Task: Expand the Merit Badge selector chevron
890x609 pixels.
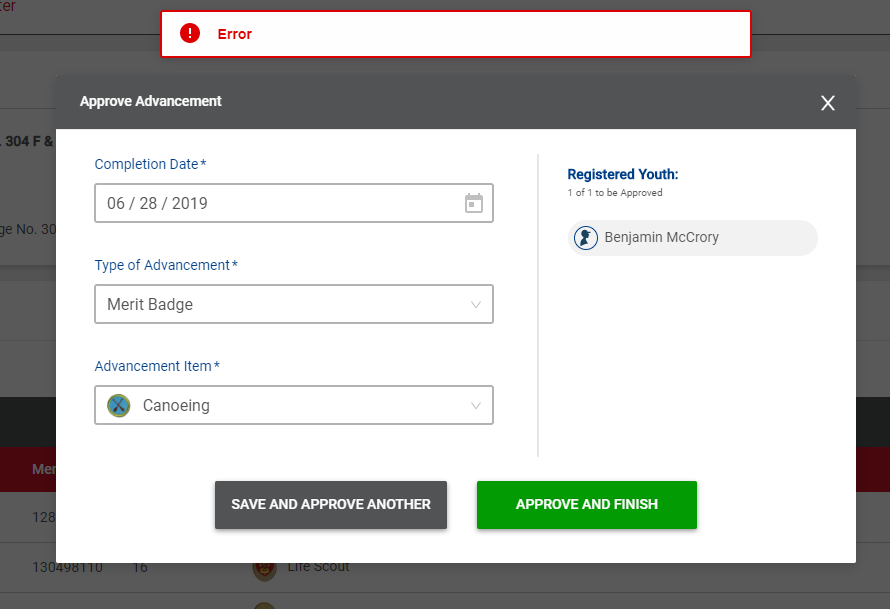Action: coord(476,304)
